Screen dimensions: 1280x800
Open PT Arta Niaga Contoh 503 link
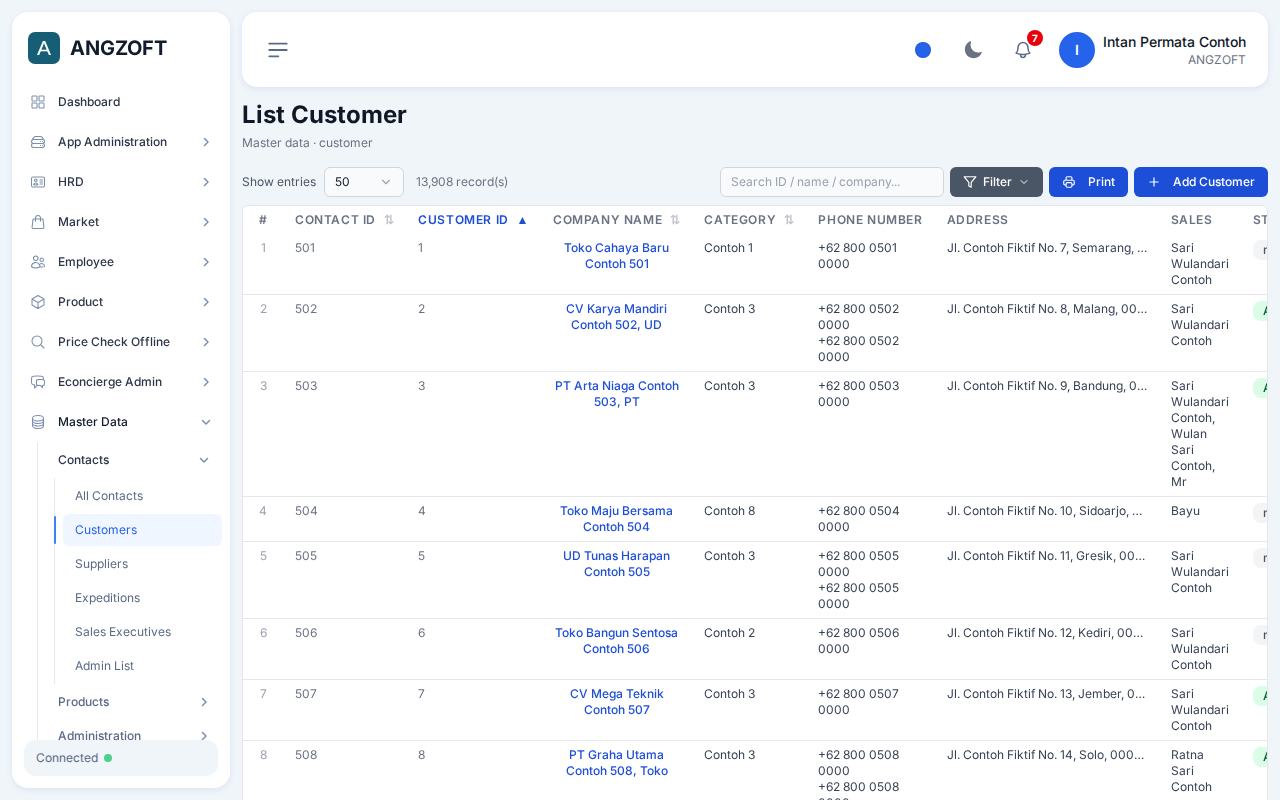(x=617, y=394)
